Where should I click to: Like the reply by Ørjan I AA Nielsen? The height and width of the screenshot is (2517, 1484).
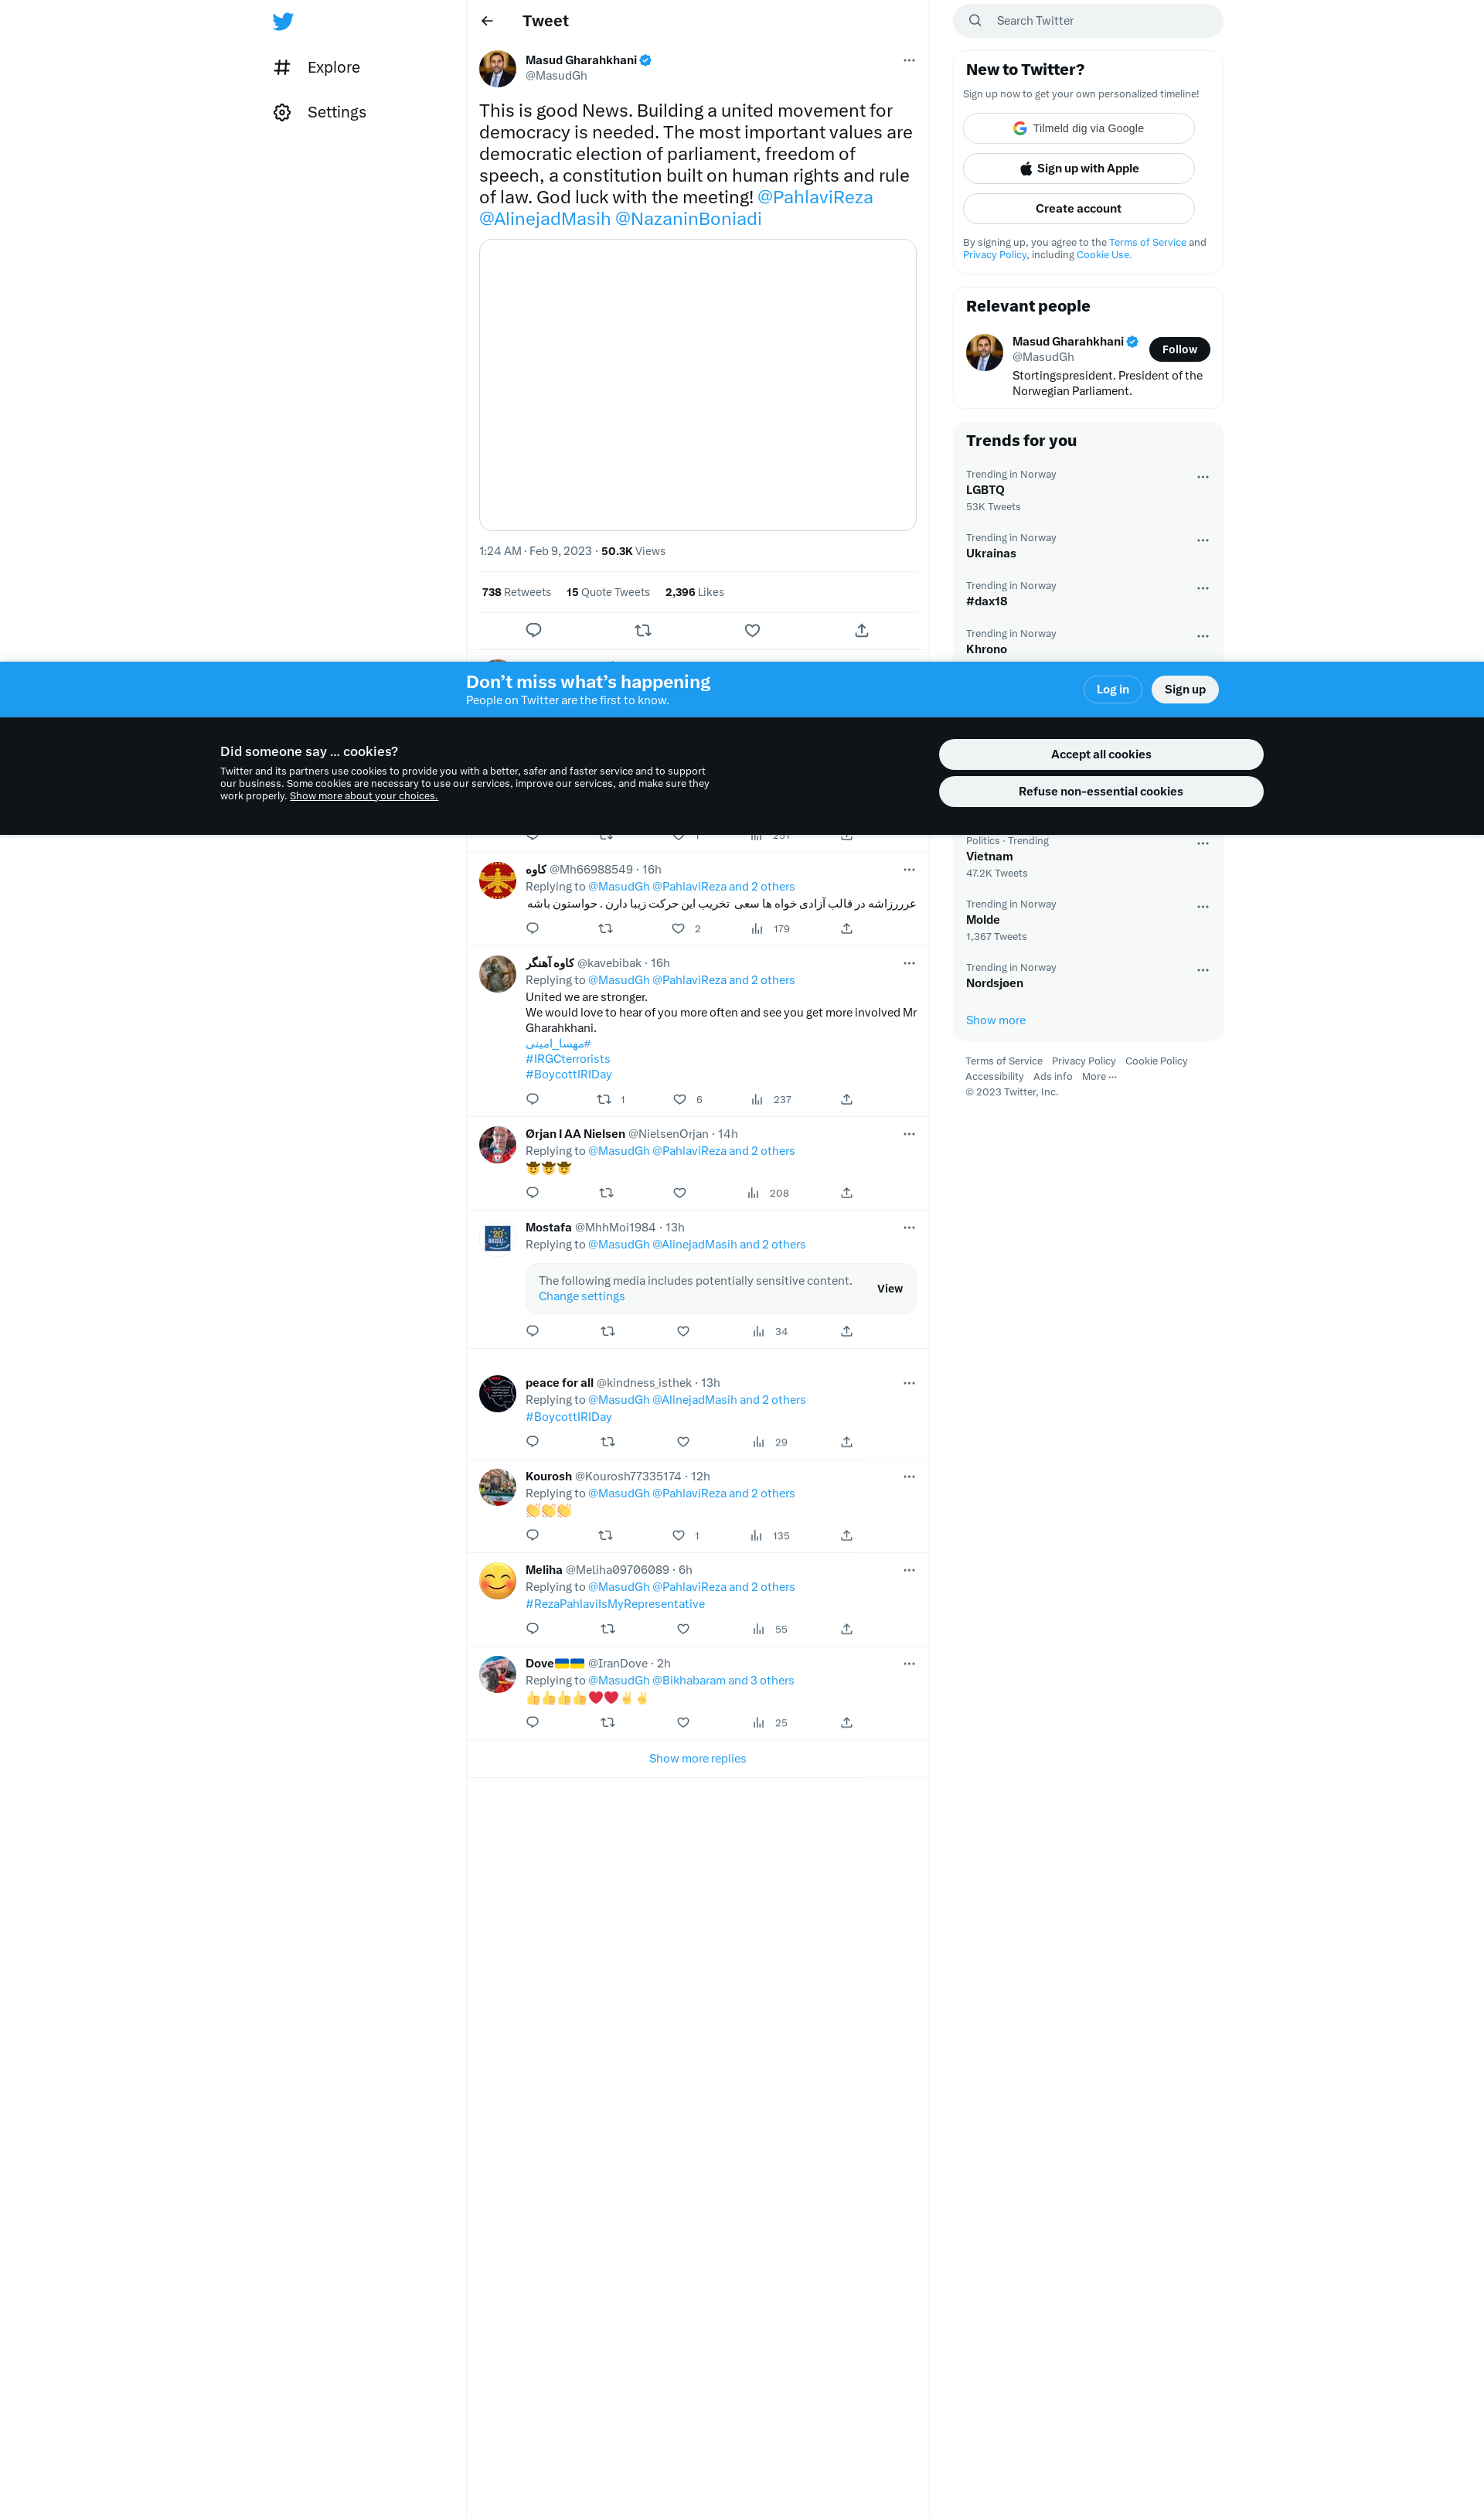point(680,1193)
